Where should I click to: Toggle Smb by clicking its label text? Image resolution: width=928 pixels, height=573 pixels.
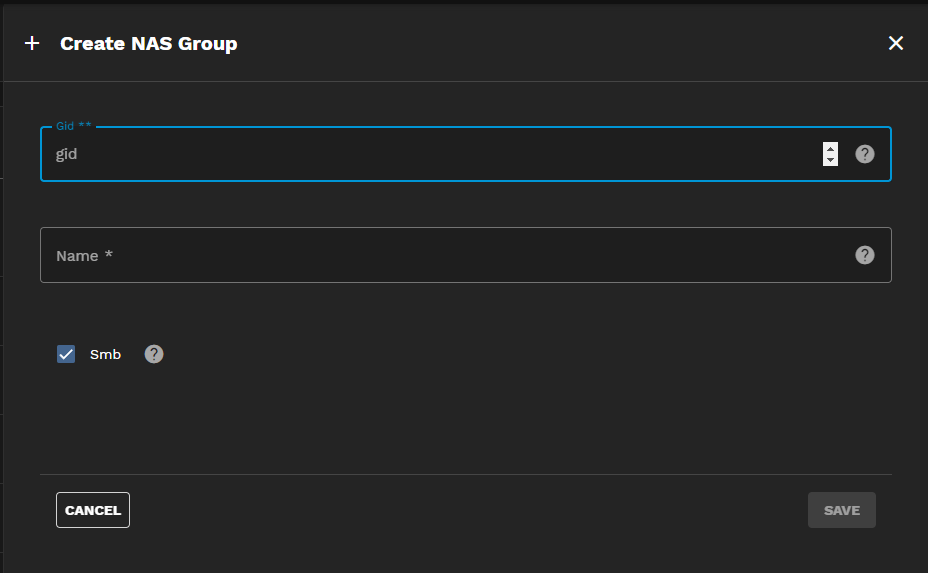[105, 354]
